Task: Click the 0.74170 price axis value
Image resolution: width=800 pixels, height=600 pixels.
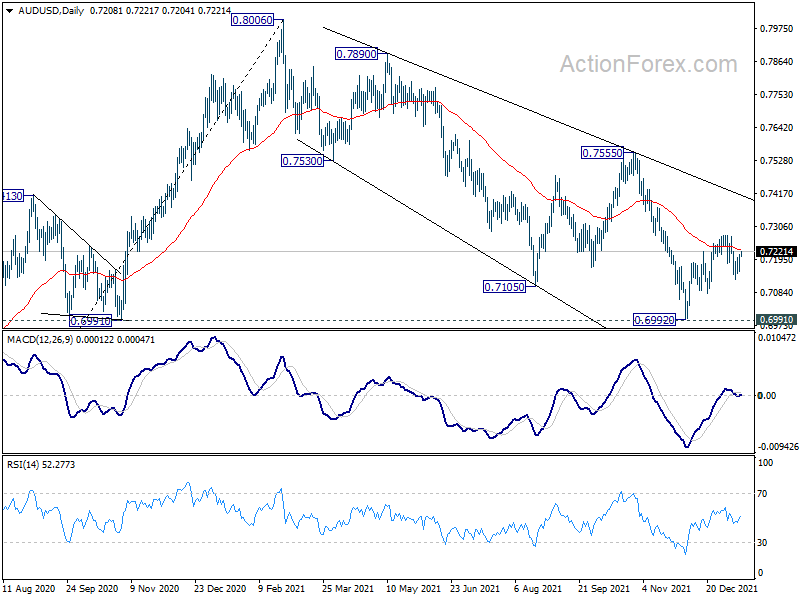Action: [777, 193]
